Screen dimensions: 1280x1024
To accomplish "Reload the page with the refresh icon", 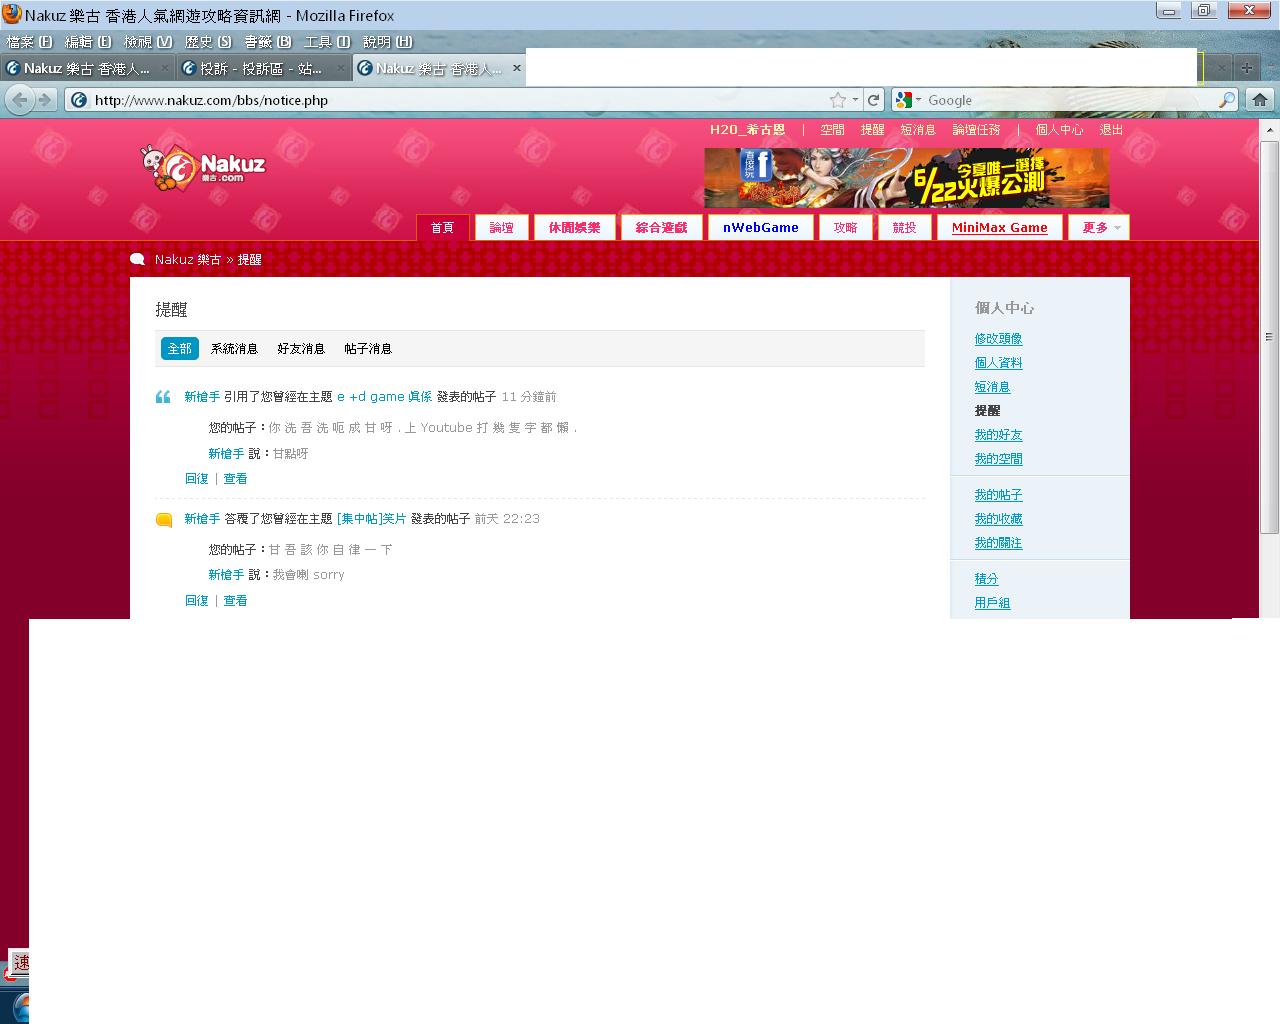I will [x=874, y=100].
